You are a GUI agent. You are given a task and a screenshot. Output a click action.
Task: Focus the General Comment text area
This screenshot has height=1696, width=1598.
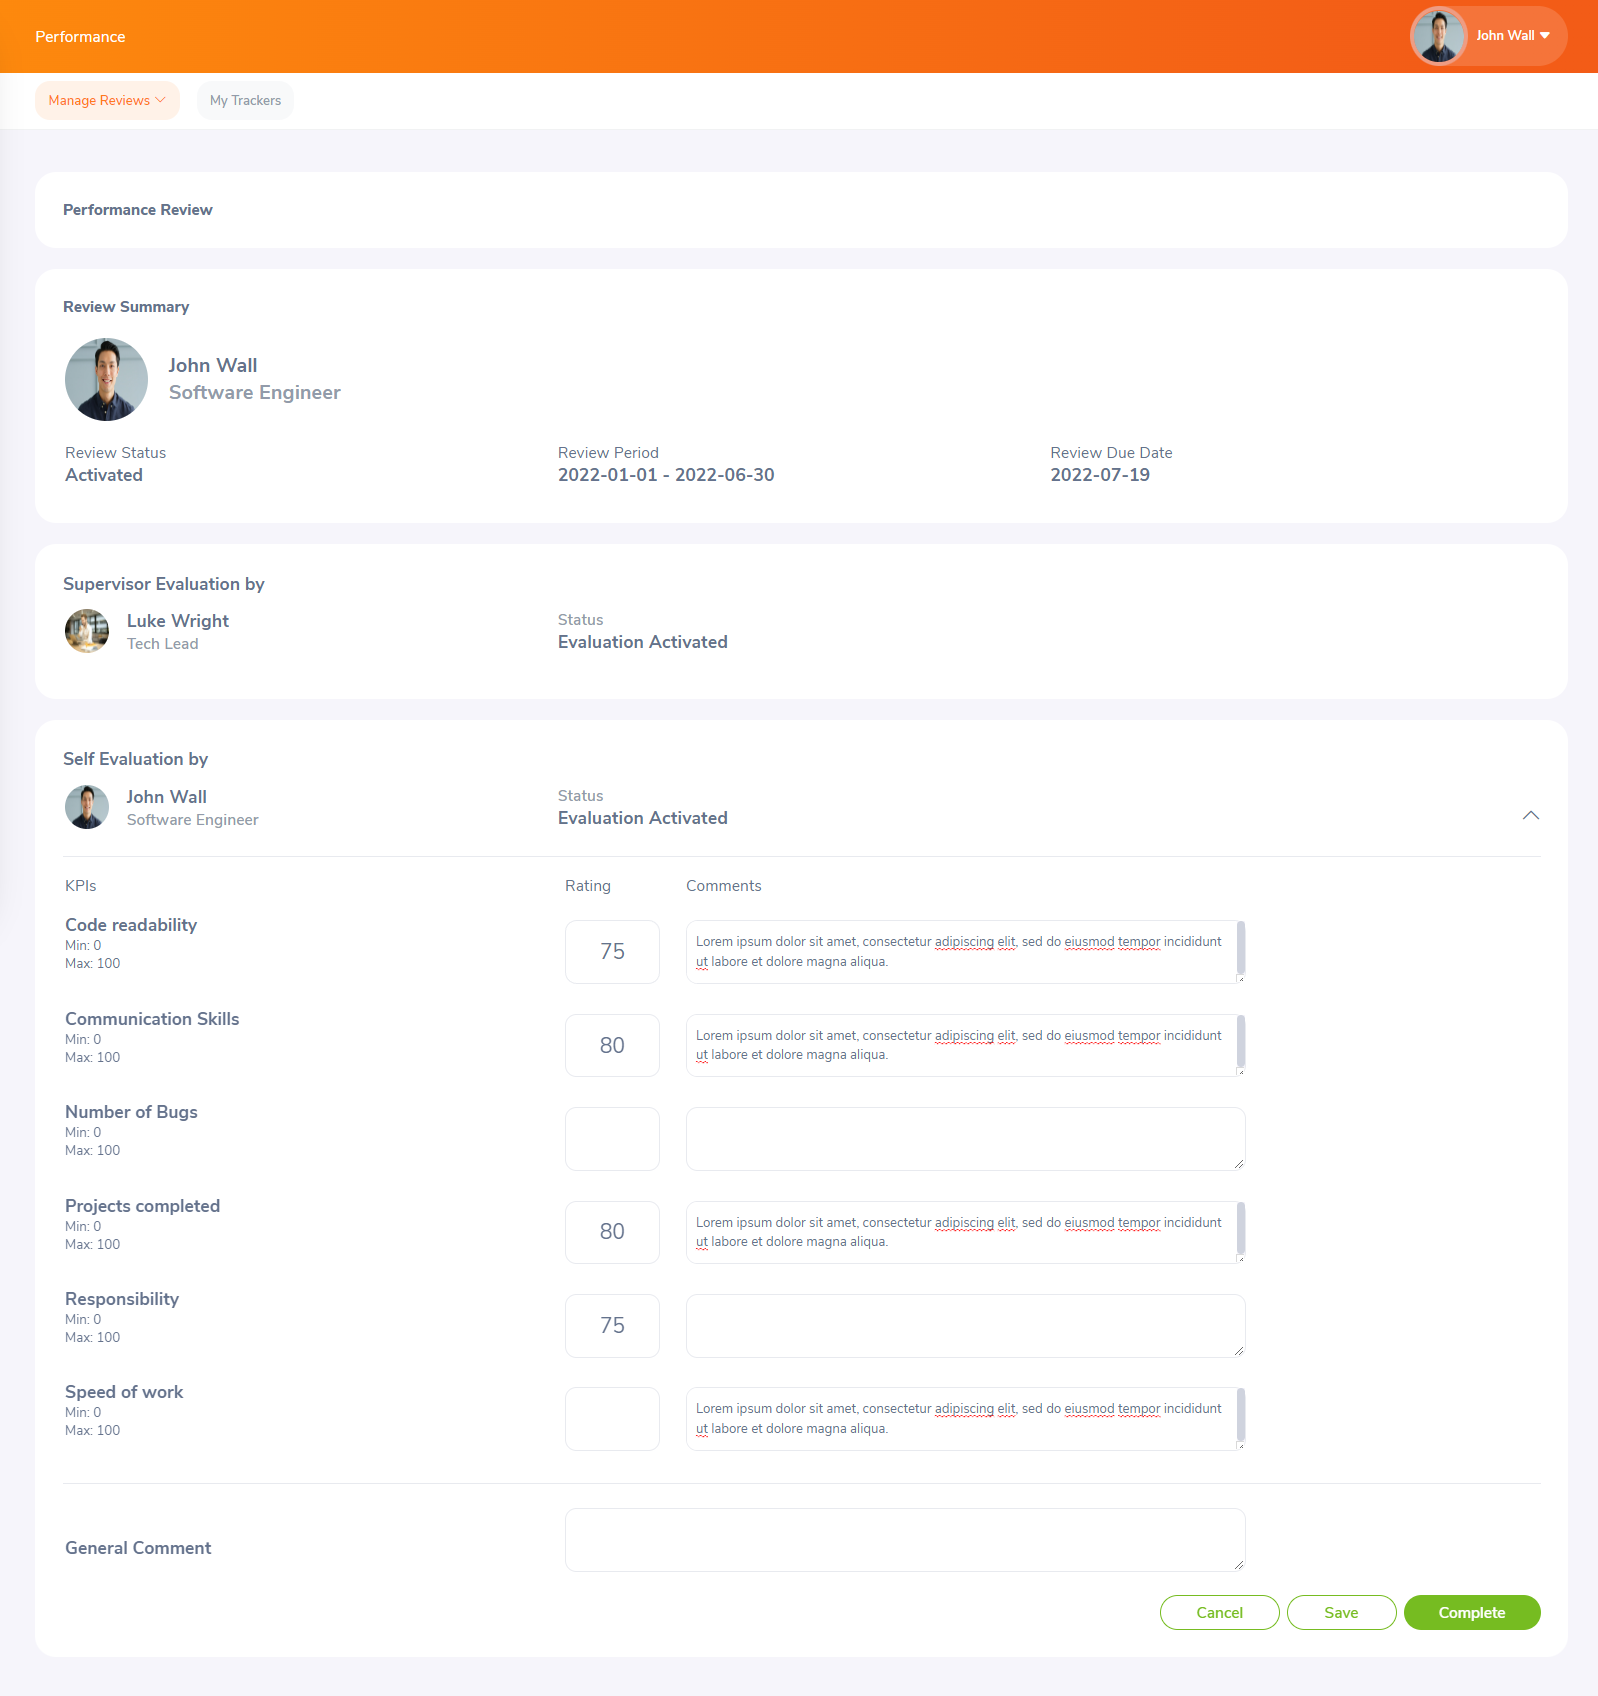(905, 1540)
